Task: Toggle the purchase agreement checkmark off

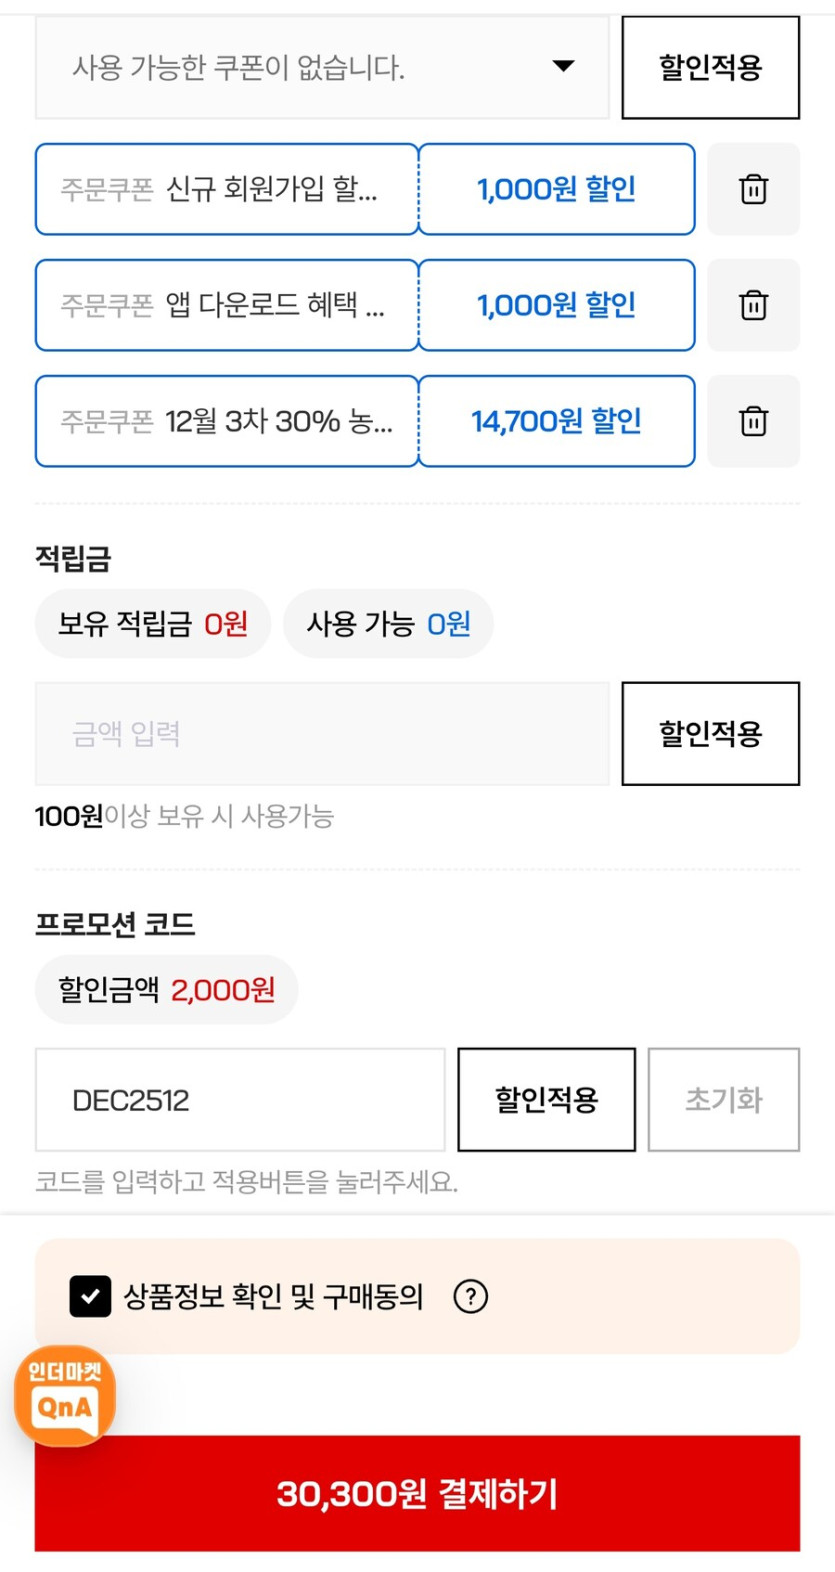Action: 89,1297
